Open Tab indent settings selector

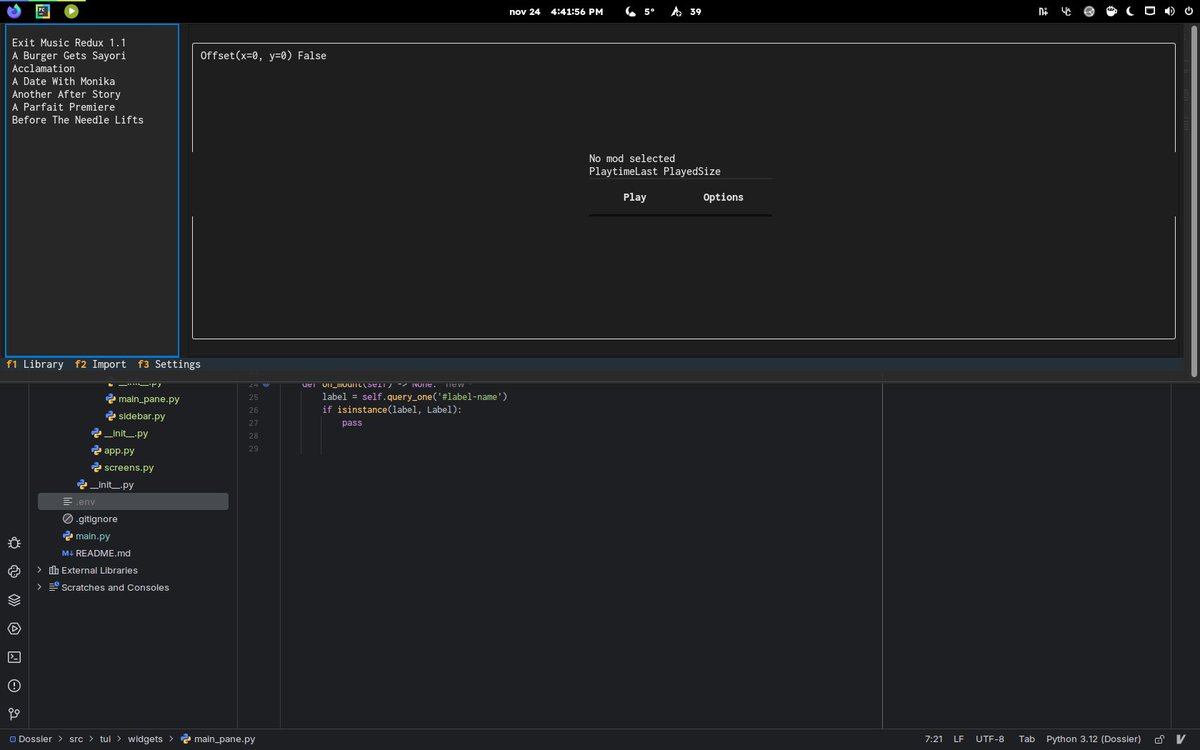1026,739
